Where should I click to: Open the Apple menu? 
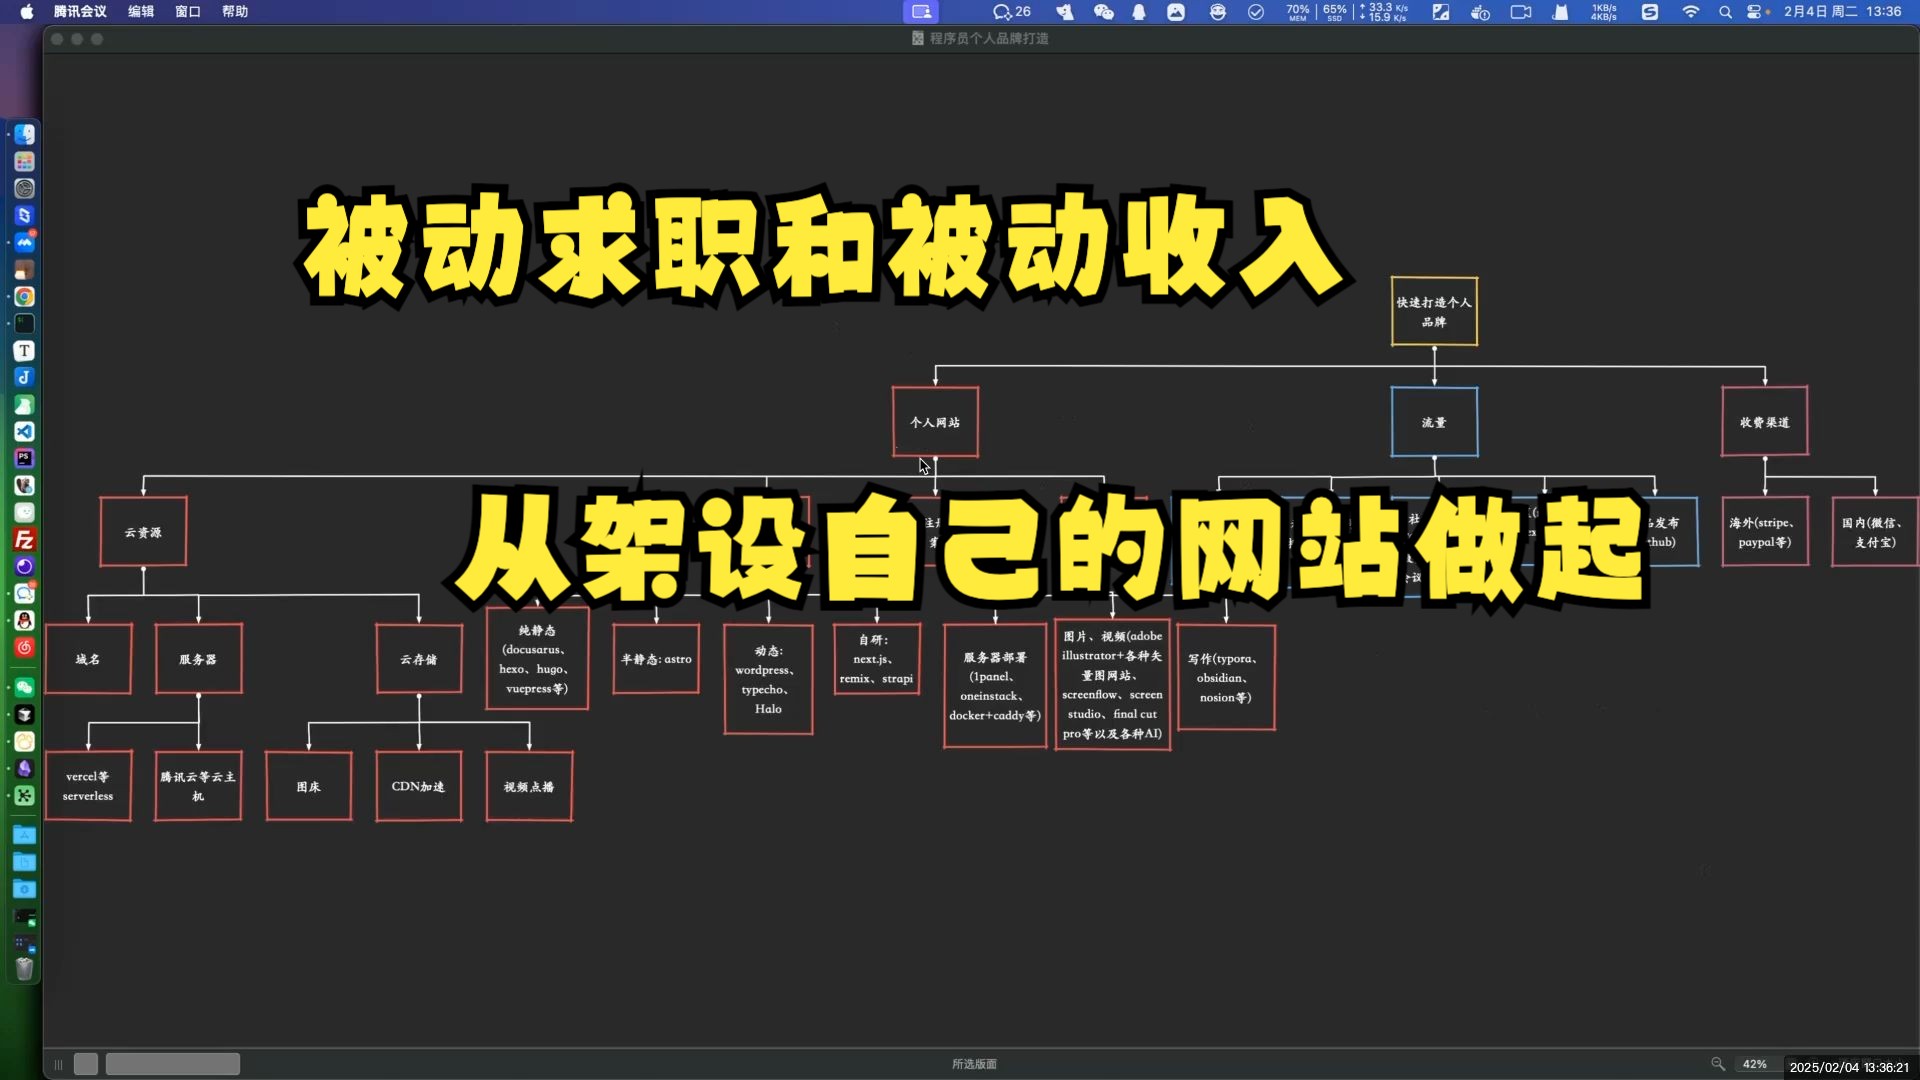[27, 12]
